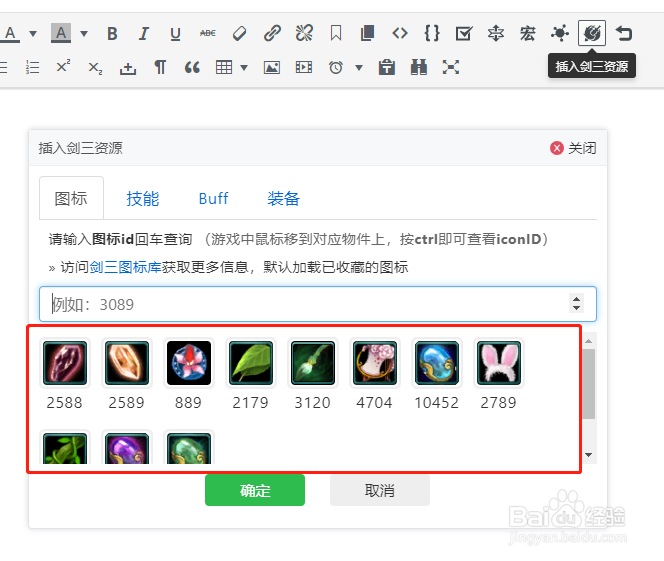Focus the icon ID input field
Screen dimensions: 664x561
pos(318,304)
